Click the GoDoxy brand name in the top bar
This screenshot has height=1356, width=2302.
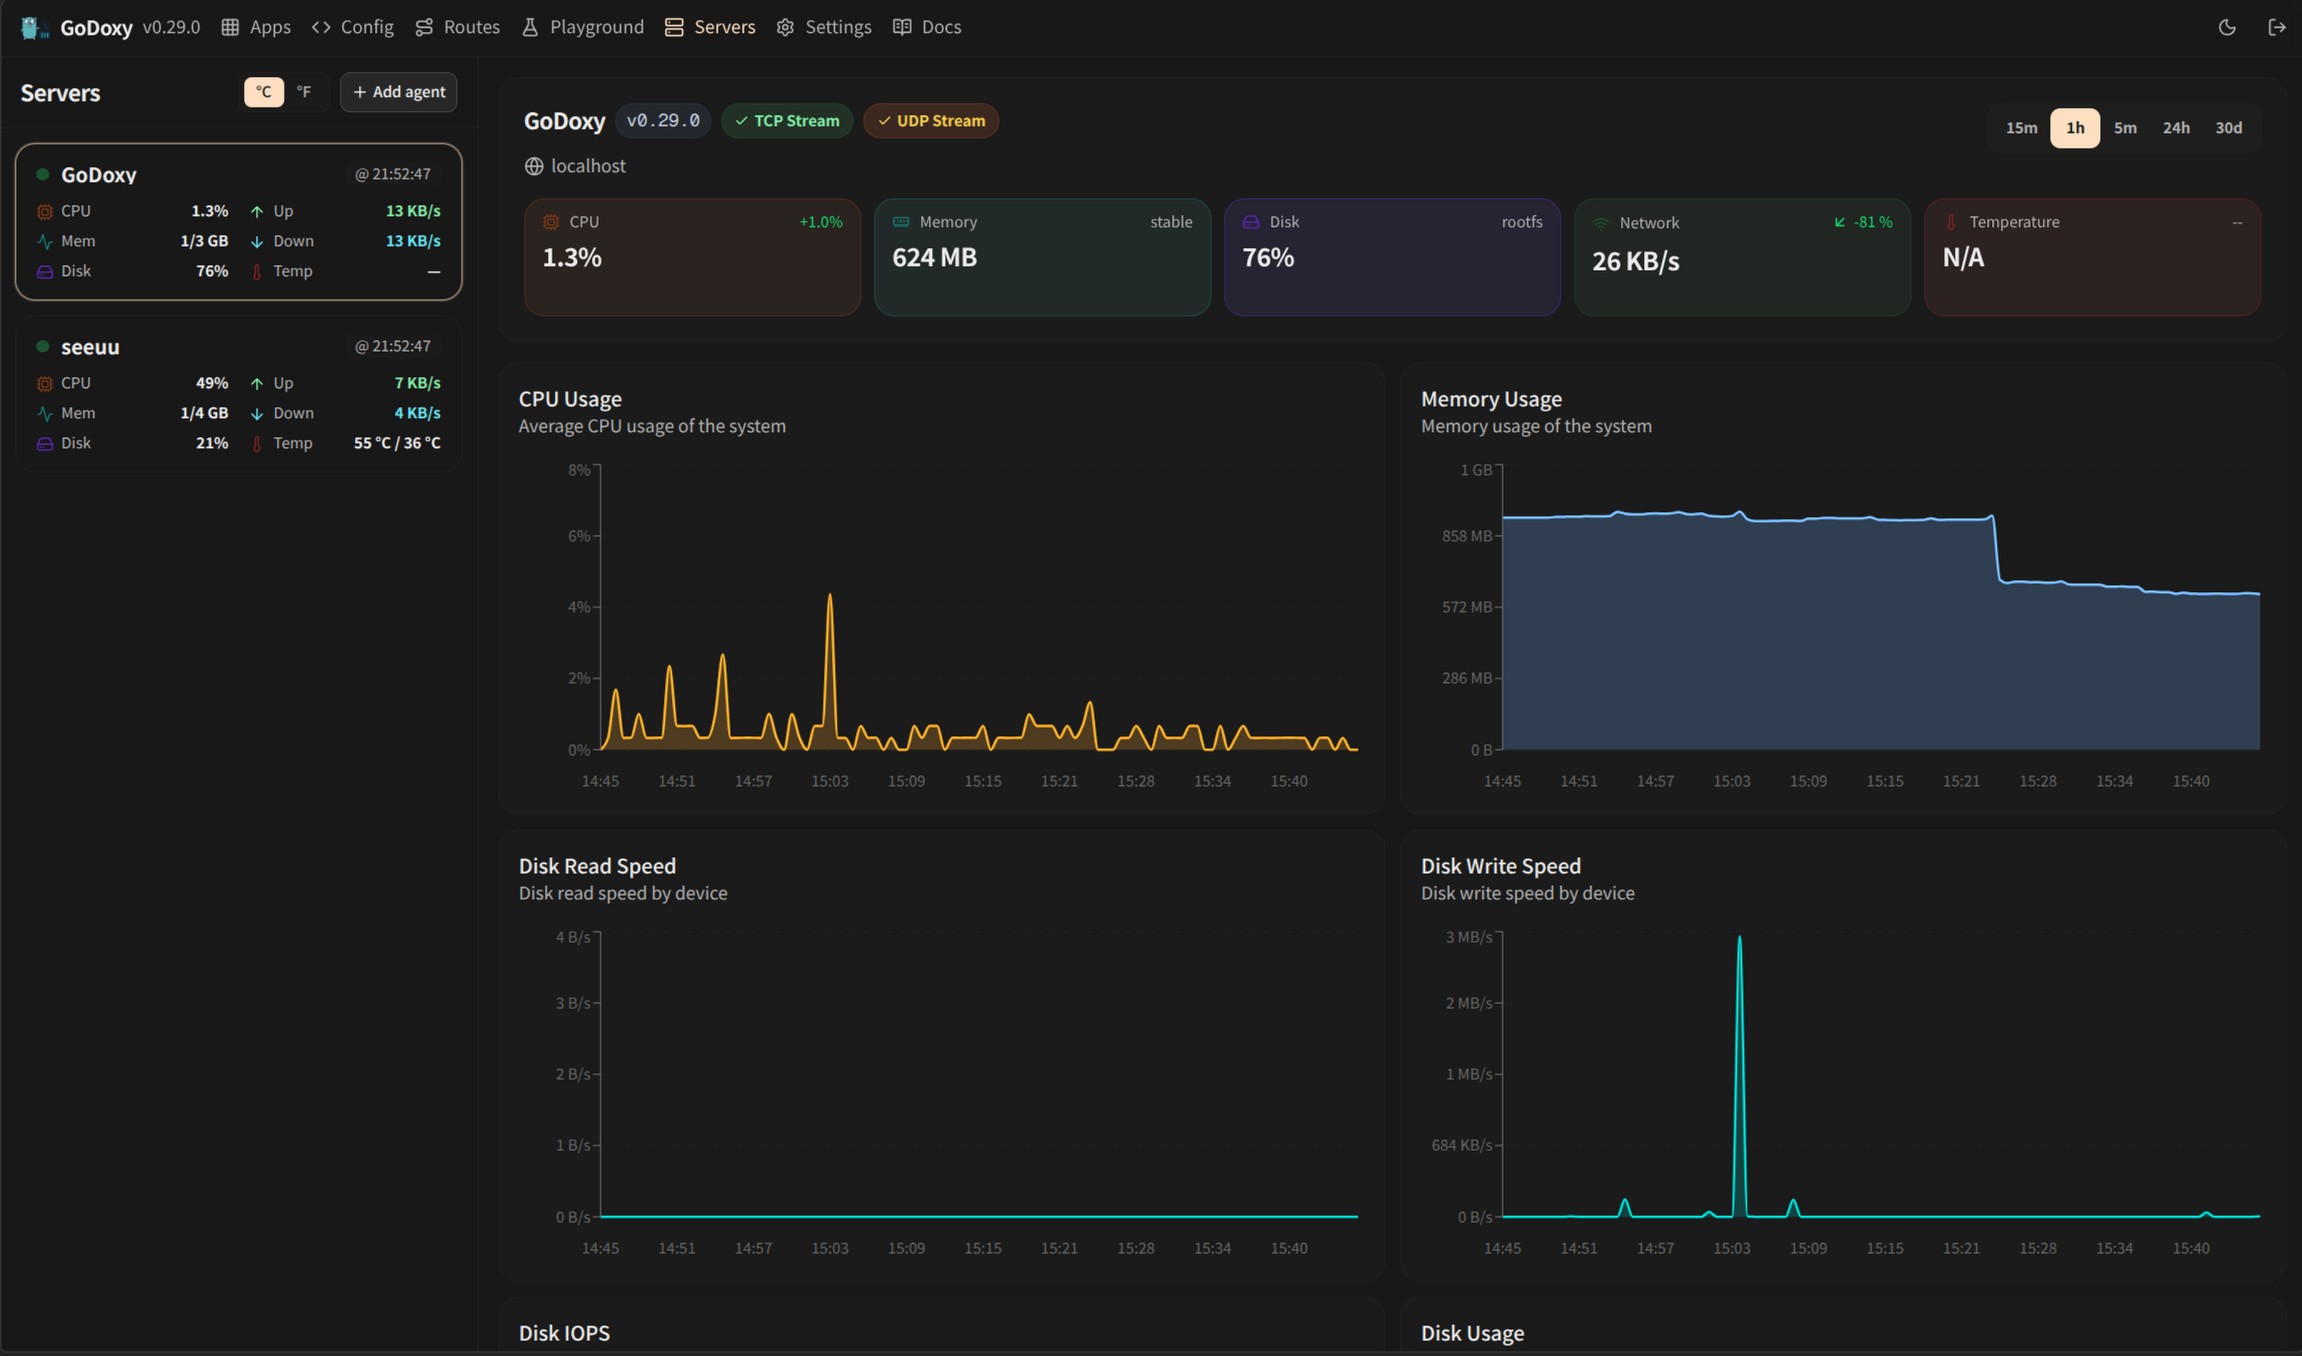[96, 27]
